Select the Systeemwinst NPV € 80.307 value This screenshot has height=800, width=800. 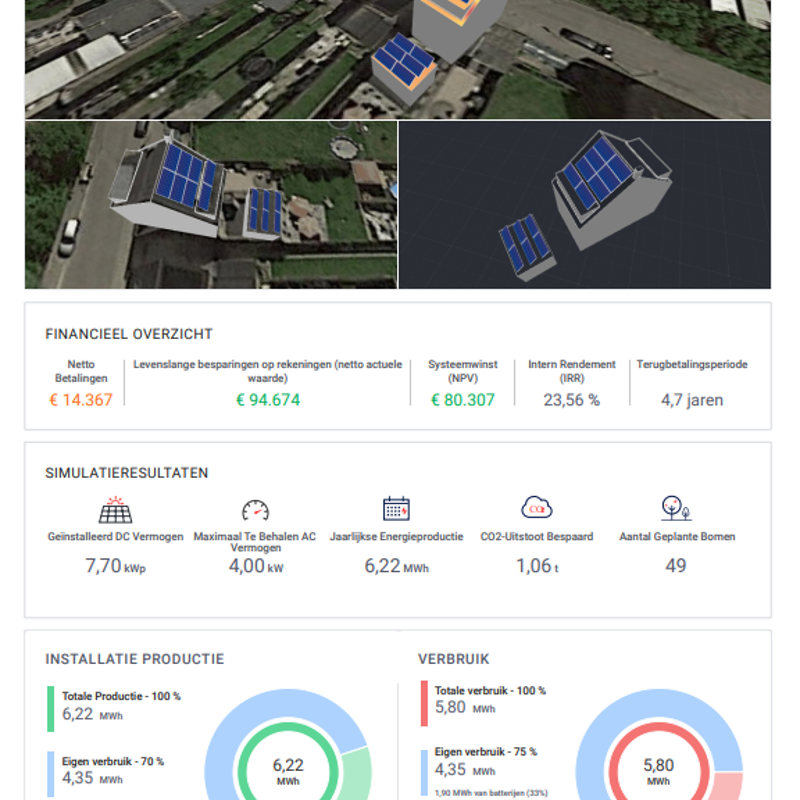click(463, 400)
